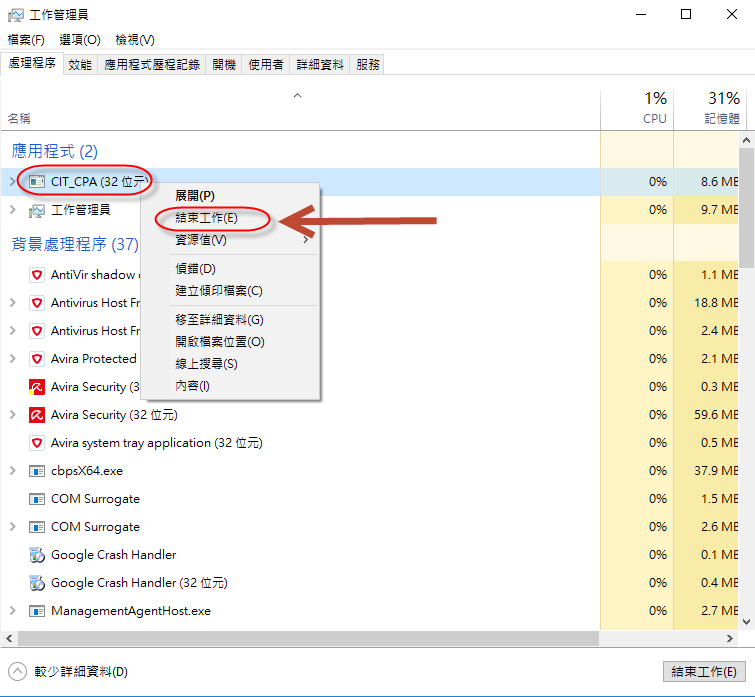Expand the cbpsX64.exe process tree
This screenshot has width=755, height=697.
click(x=12, y=471)
